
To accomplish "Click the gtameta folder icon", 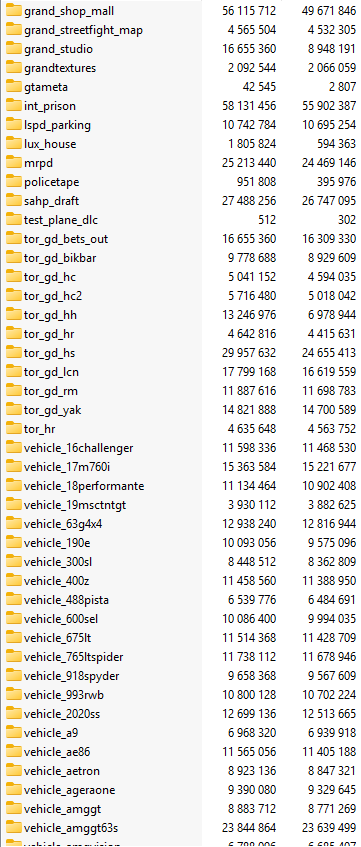I will point(14,86).
